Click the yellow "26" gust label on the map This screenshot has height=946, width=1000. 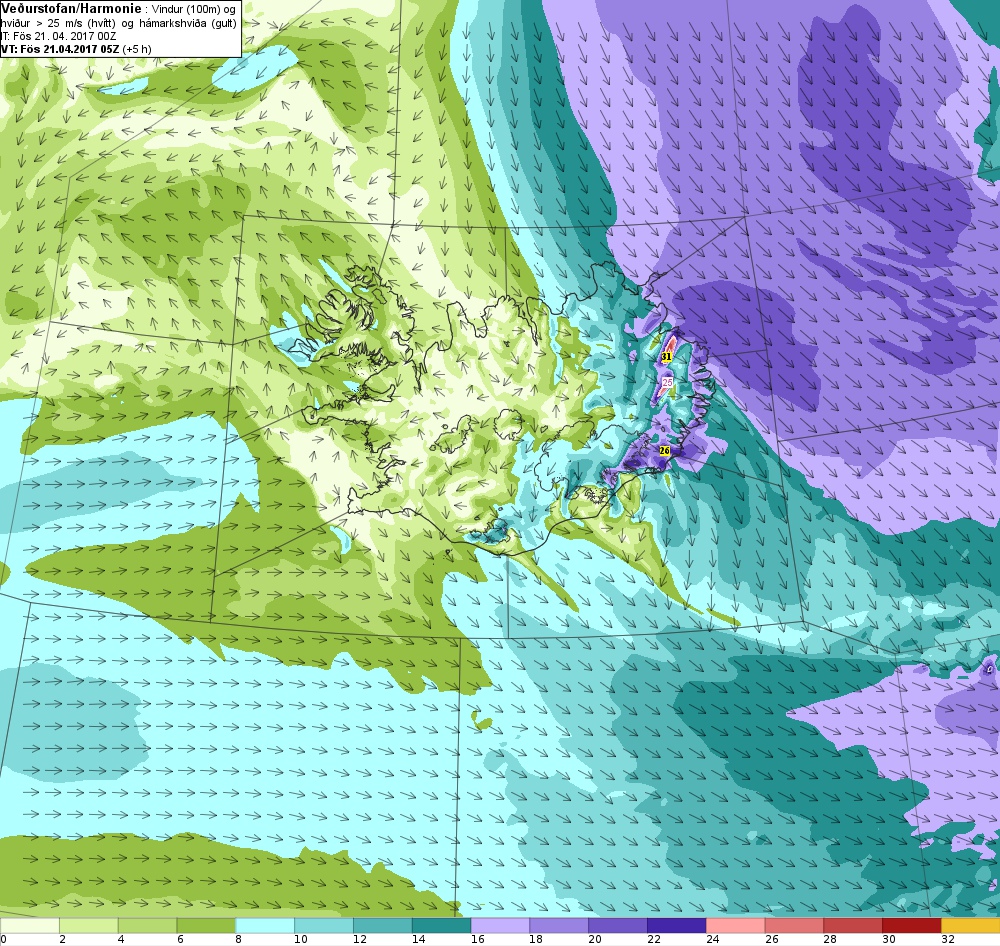click(x=665, y=451)
